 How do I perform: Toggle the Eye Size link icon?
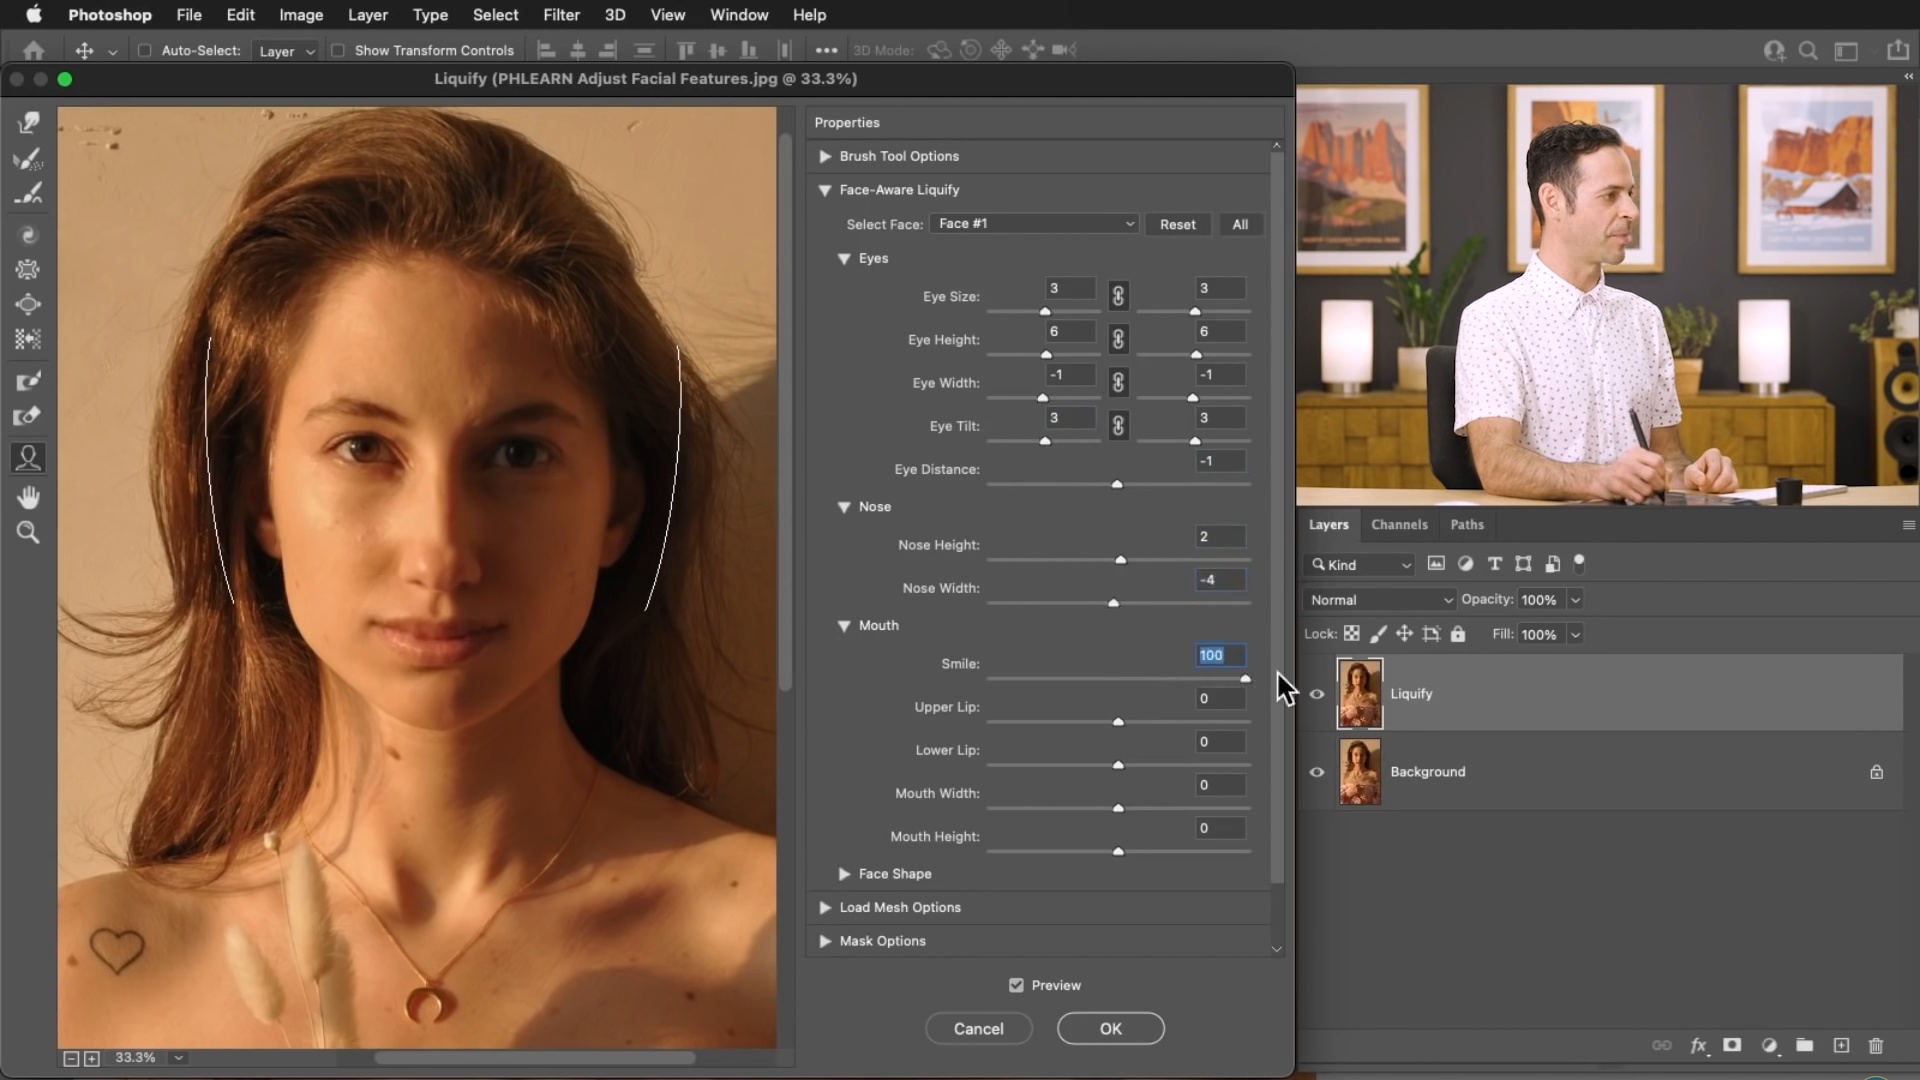pos(1118,295)
